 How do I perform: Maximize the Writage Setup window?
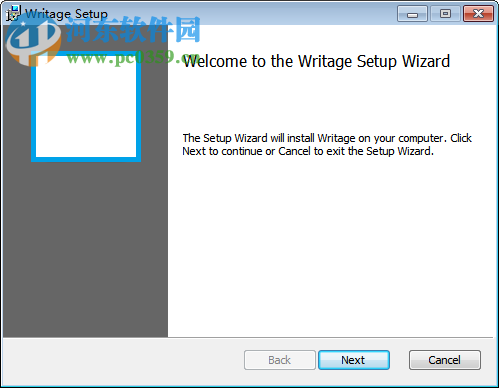pos(445,14)
